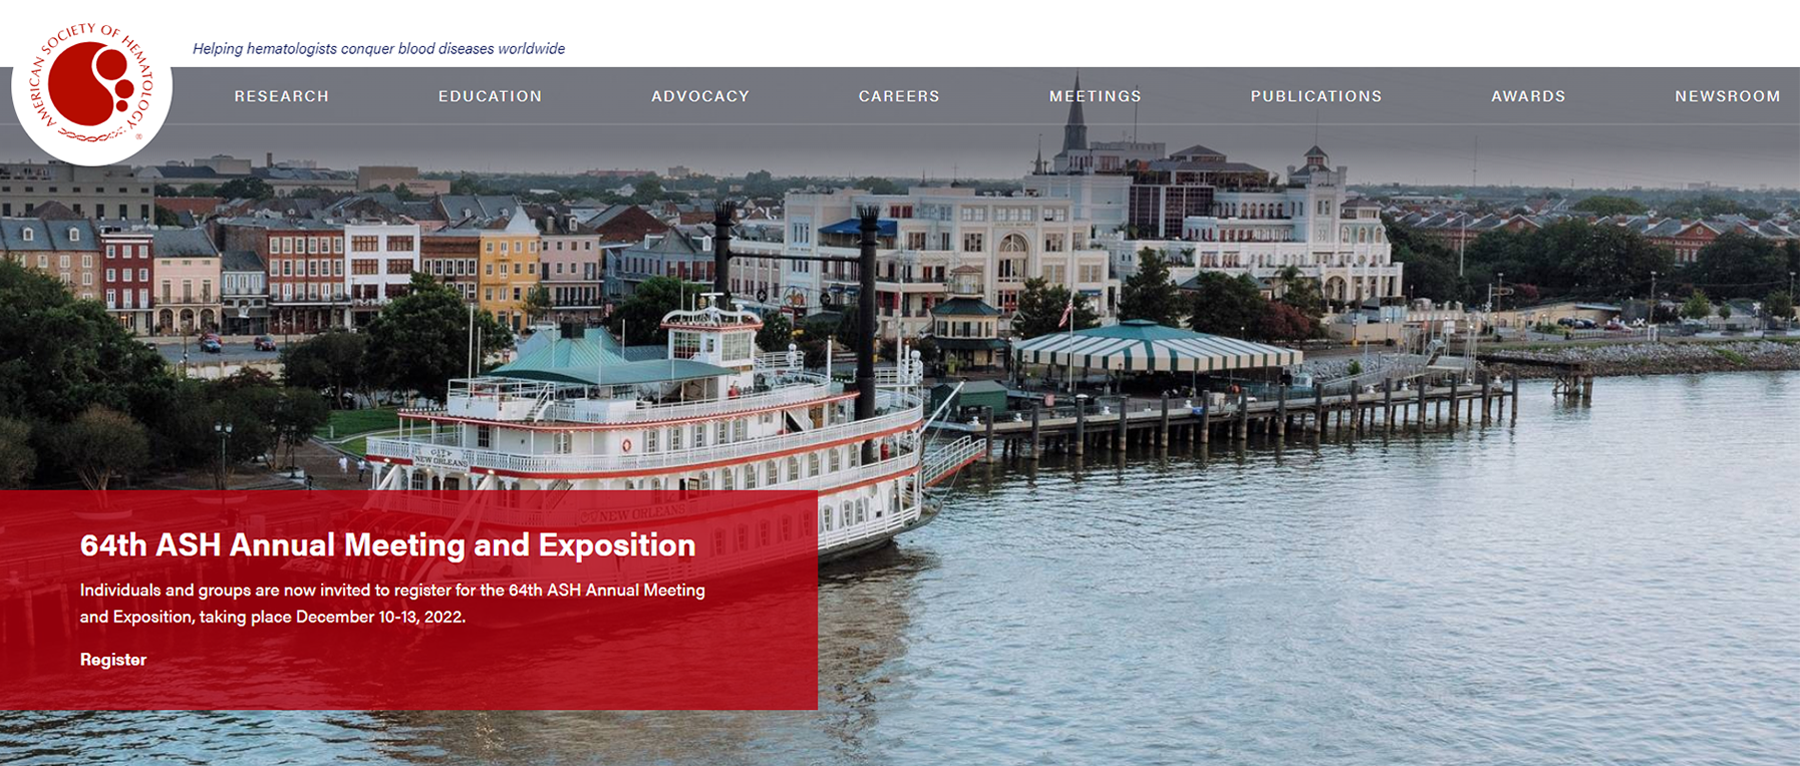Open the Research menu
The width and height of the screenshot is (1800, 766).
click(281, 96)
